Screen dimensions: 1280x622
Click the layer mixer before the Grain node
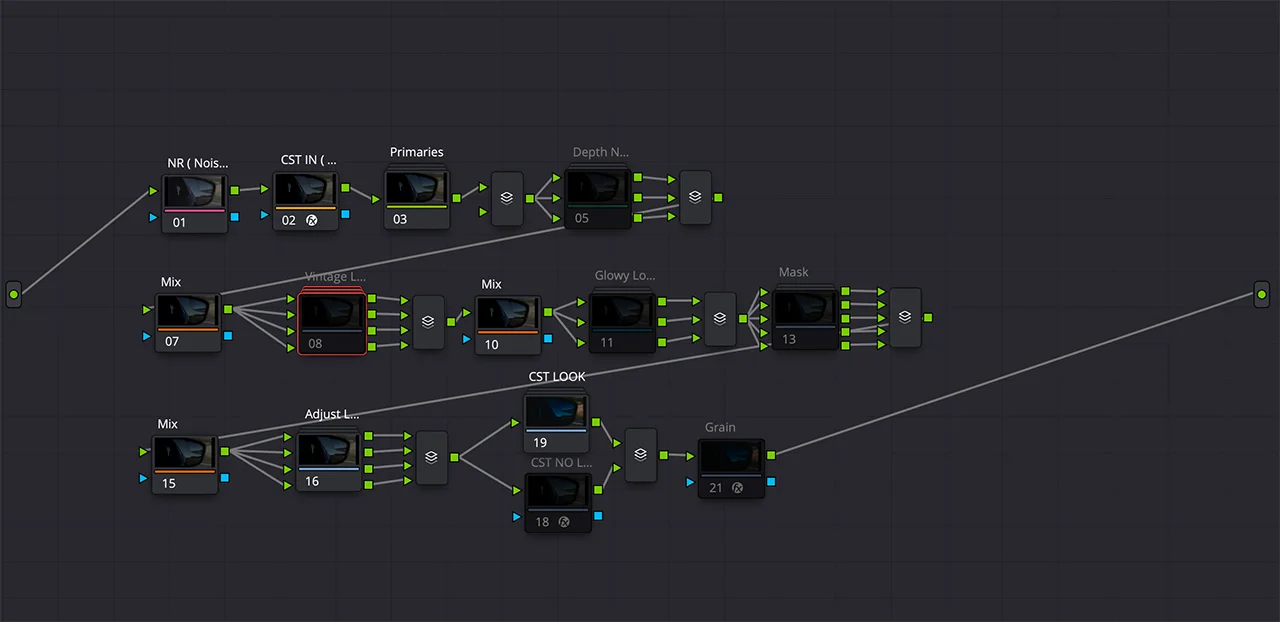point(641,455)
